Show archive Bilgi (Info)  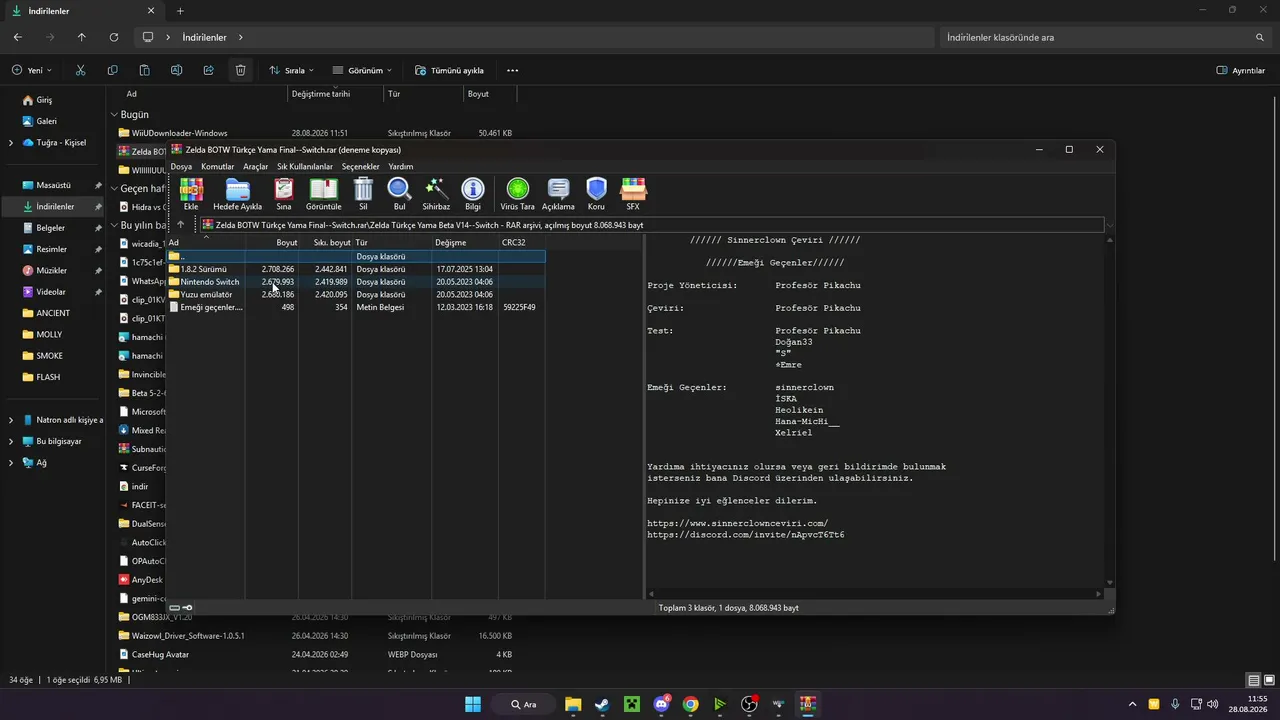click(x=473, y=194)
